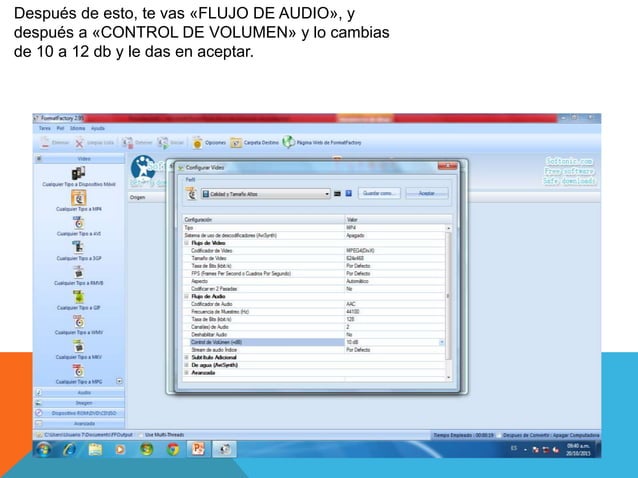638x478 pixels.
Task: Select Cualquier Tipo a GIF icon
Action: 79,297
